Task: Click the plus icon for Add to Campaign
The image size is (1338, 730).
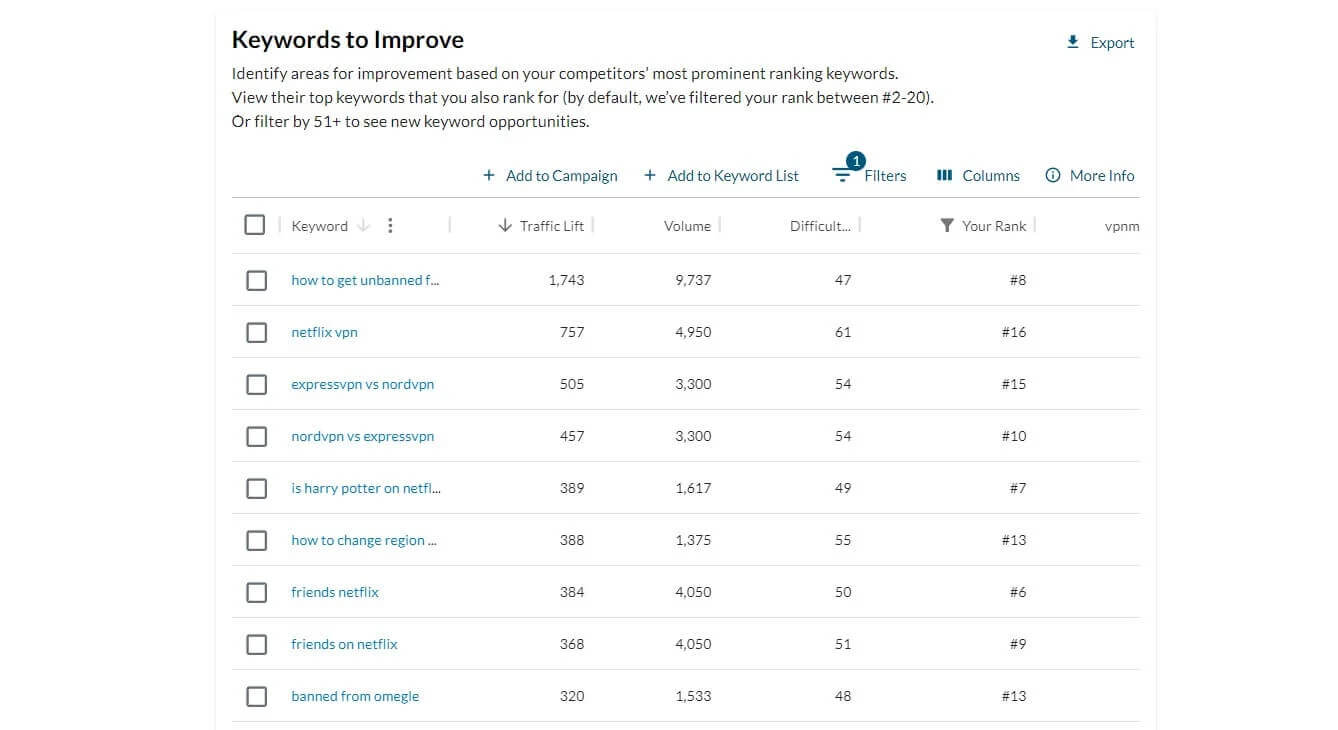Action: click(489, 176)
